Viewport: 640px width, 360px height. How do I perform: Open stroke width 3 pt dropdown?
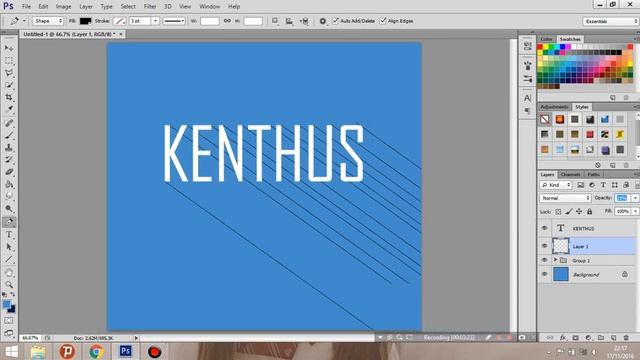(155, 21)
